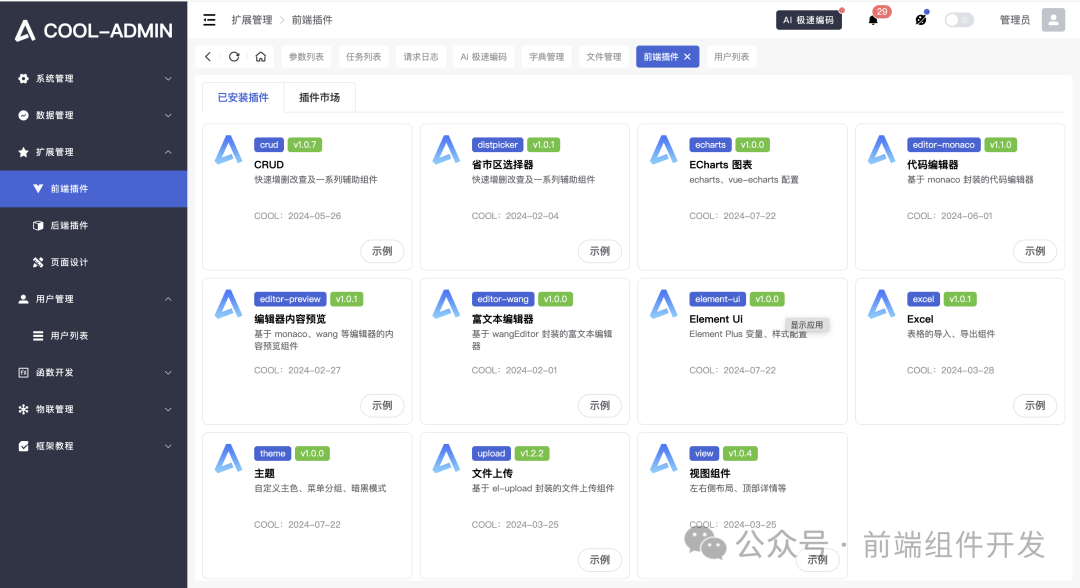Click the AI 极速编码 button in the header

point(808,19)
